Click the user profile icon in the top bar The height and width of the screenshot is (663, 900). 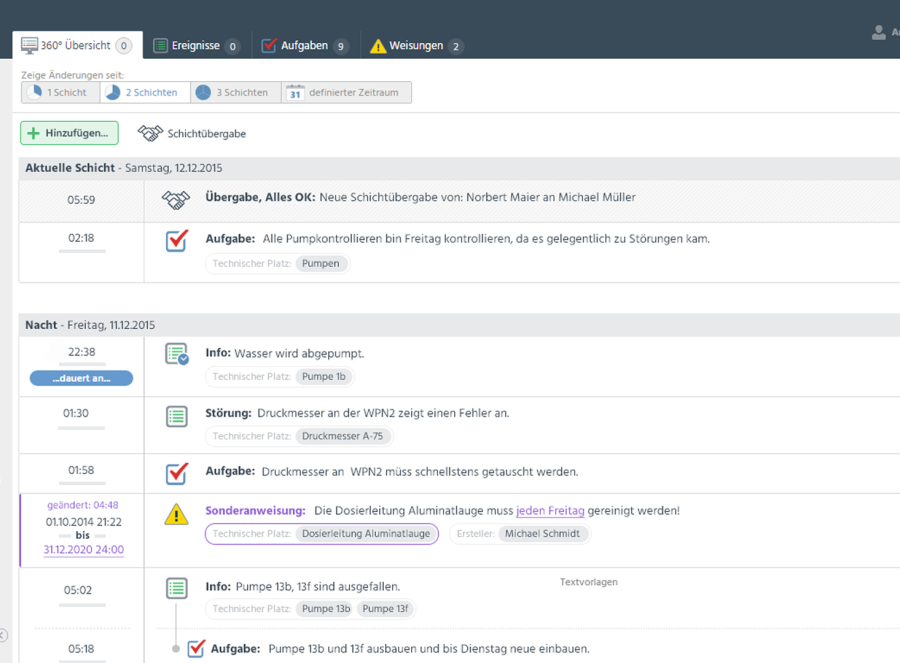coord(880,33)
